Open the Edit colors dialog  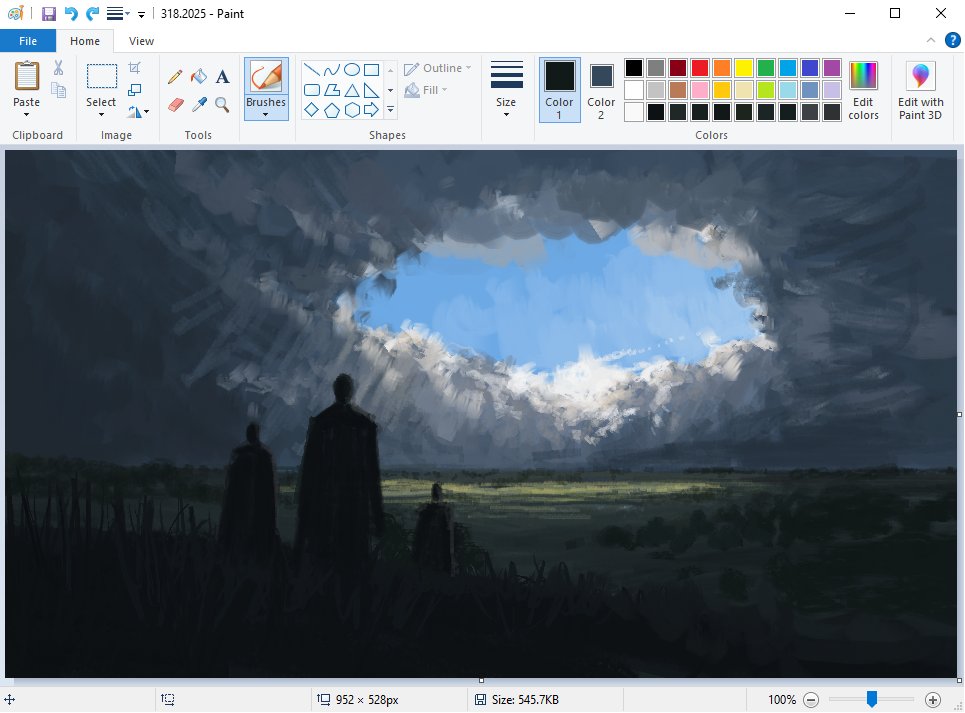863,90
